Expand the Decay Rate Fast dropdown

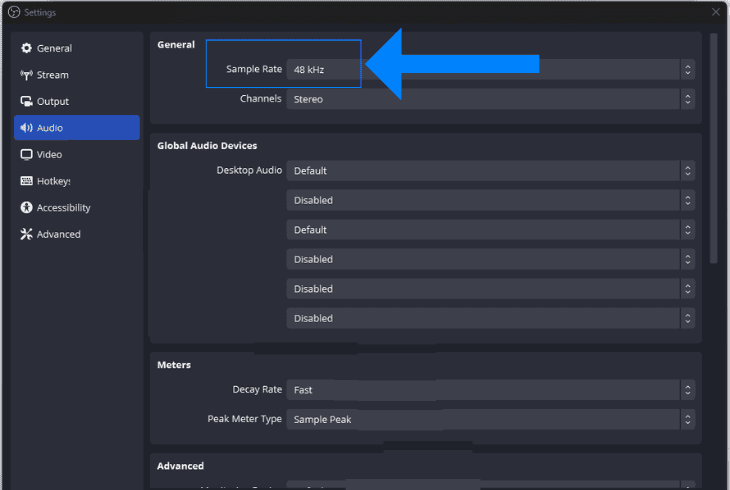pyautogui.click(x=491, y=390)
